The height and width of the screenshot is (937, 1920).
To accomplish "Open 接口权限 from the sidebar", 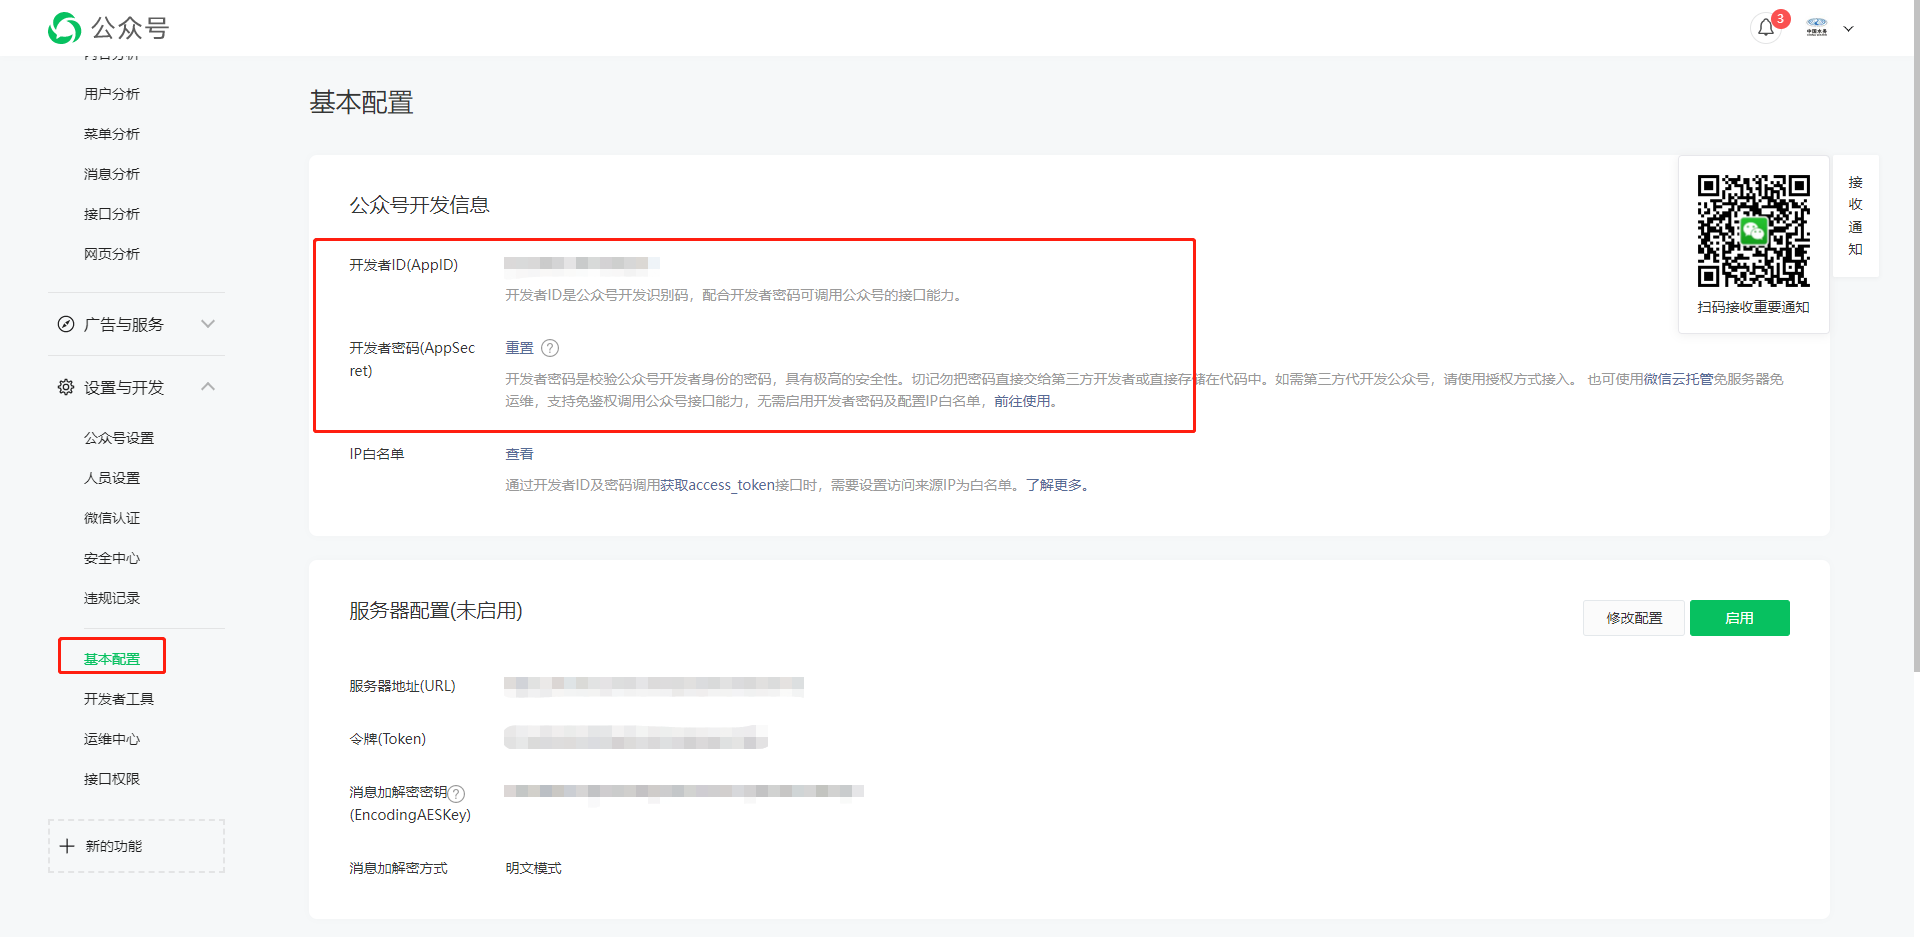I will 111,778.
